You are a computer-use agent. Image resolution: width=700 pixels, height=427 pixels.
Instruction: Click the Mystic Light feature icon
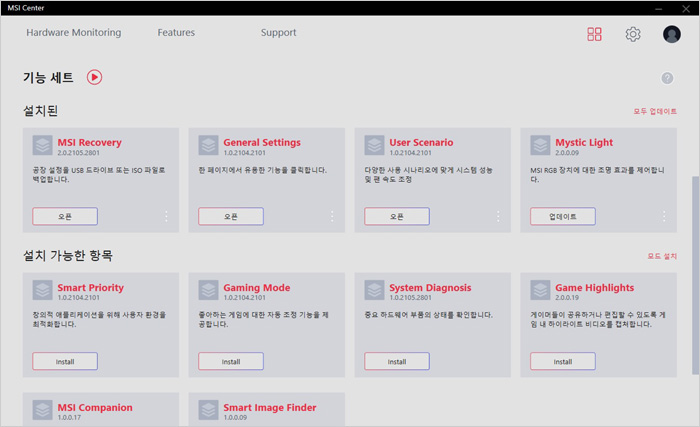click(x=540, y=146)
